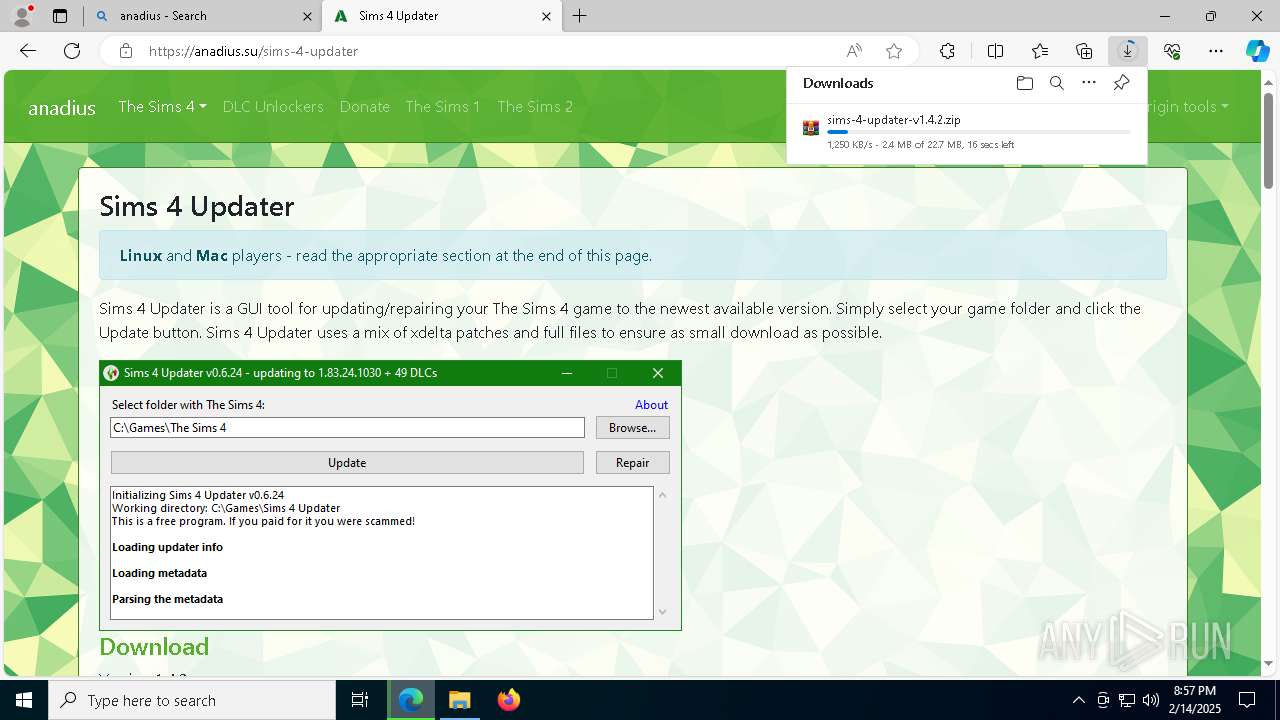1280x720 pixels.
Task: Show hidden tray icons chevron
Action: 1078,700
